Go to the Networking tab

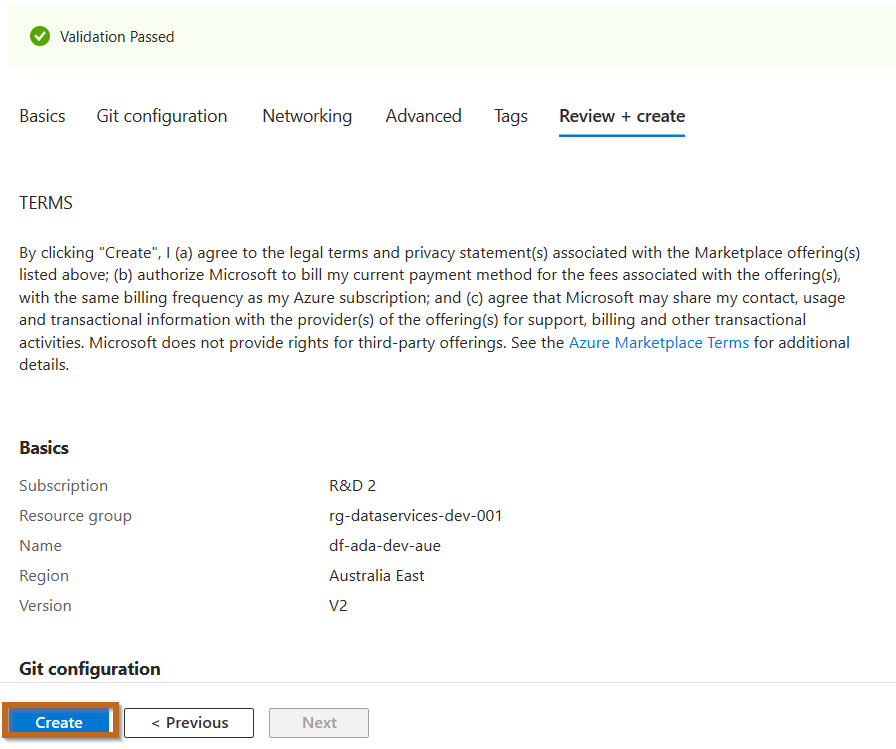tap(307, 116)
